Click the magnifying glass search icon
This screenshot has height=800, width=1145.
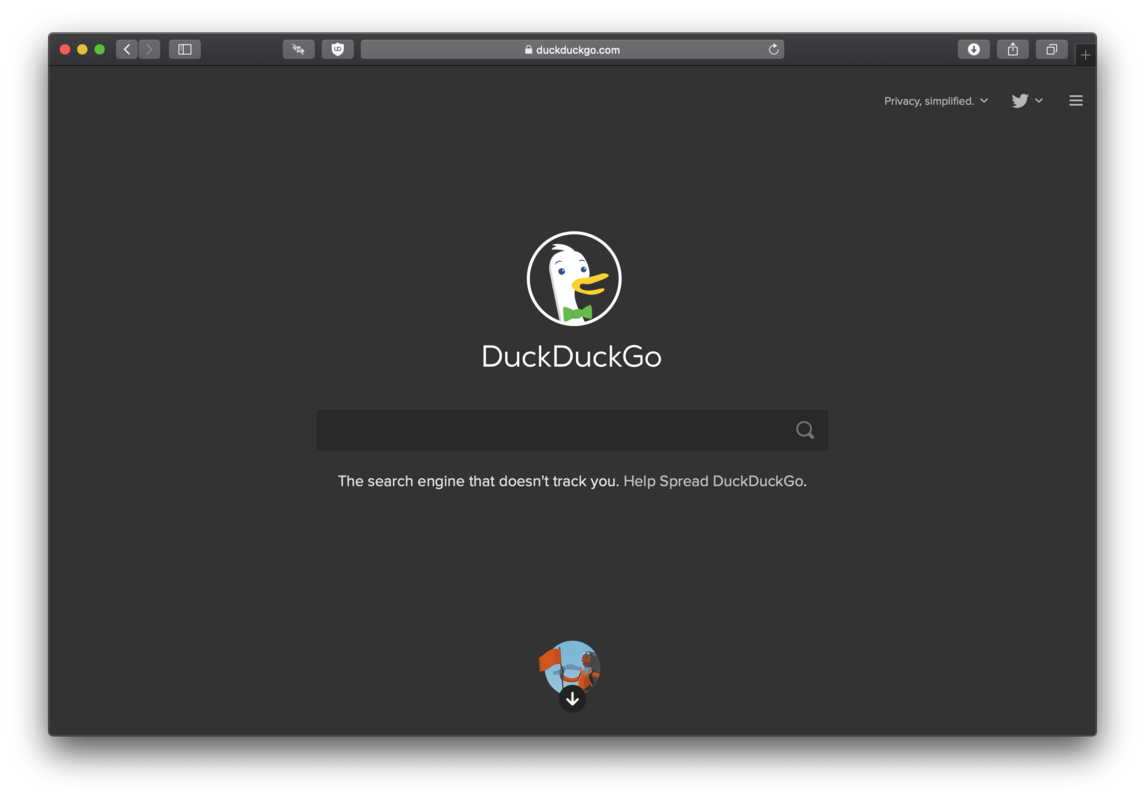click(805, 430)
